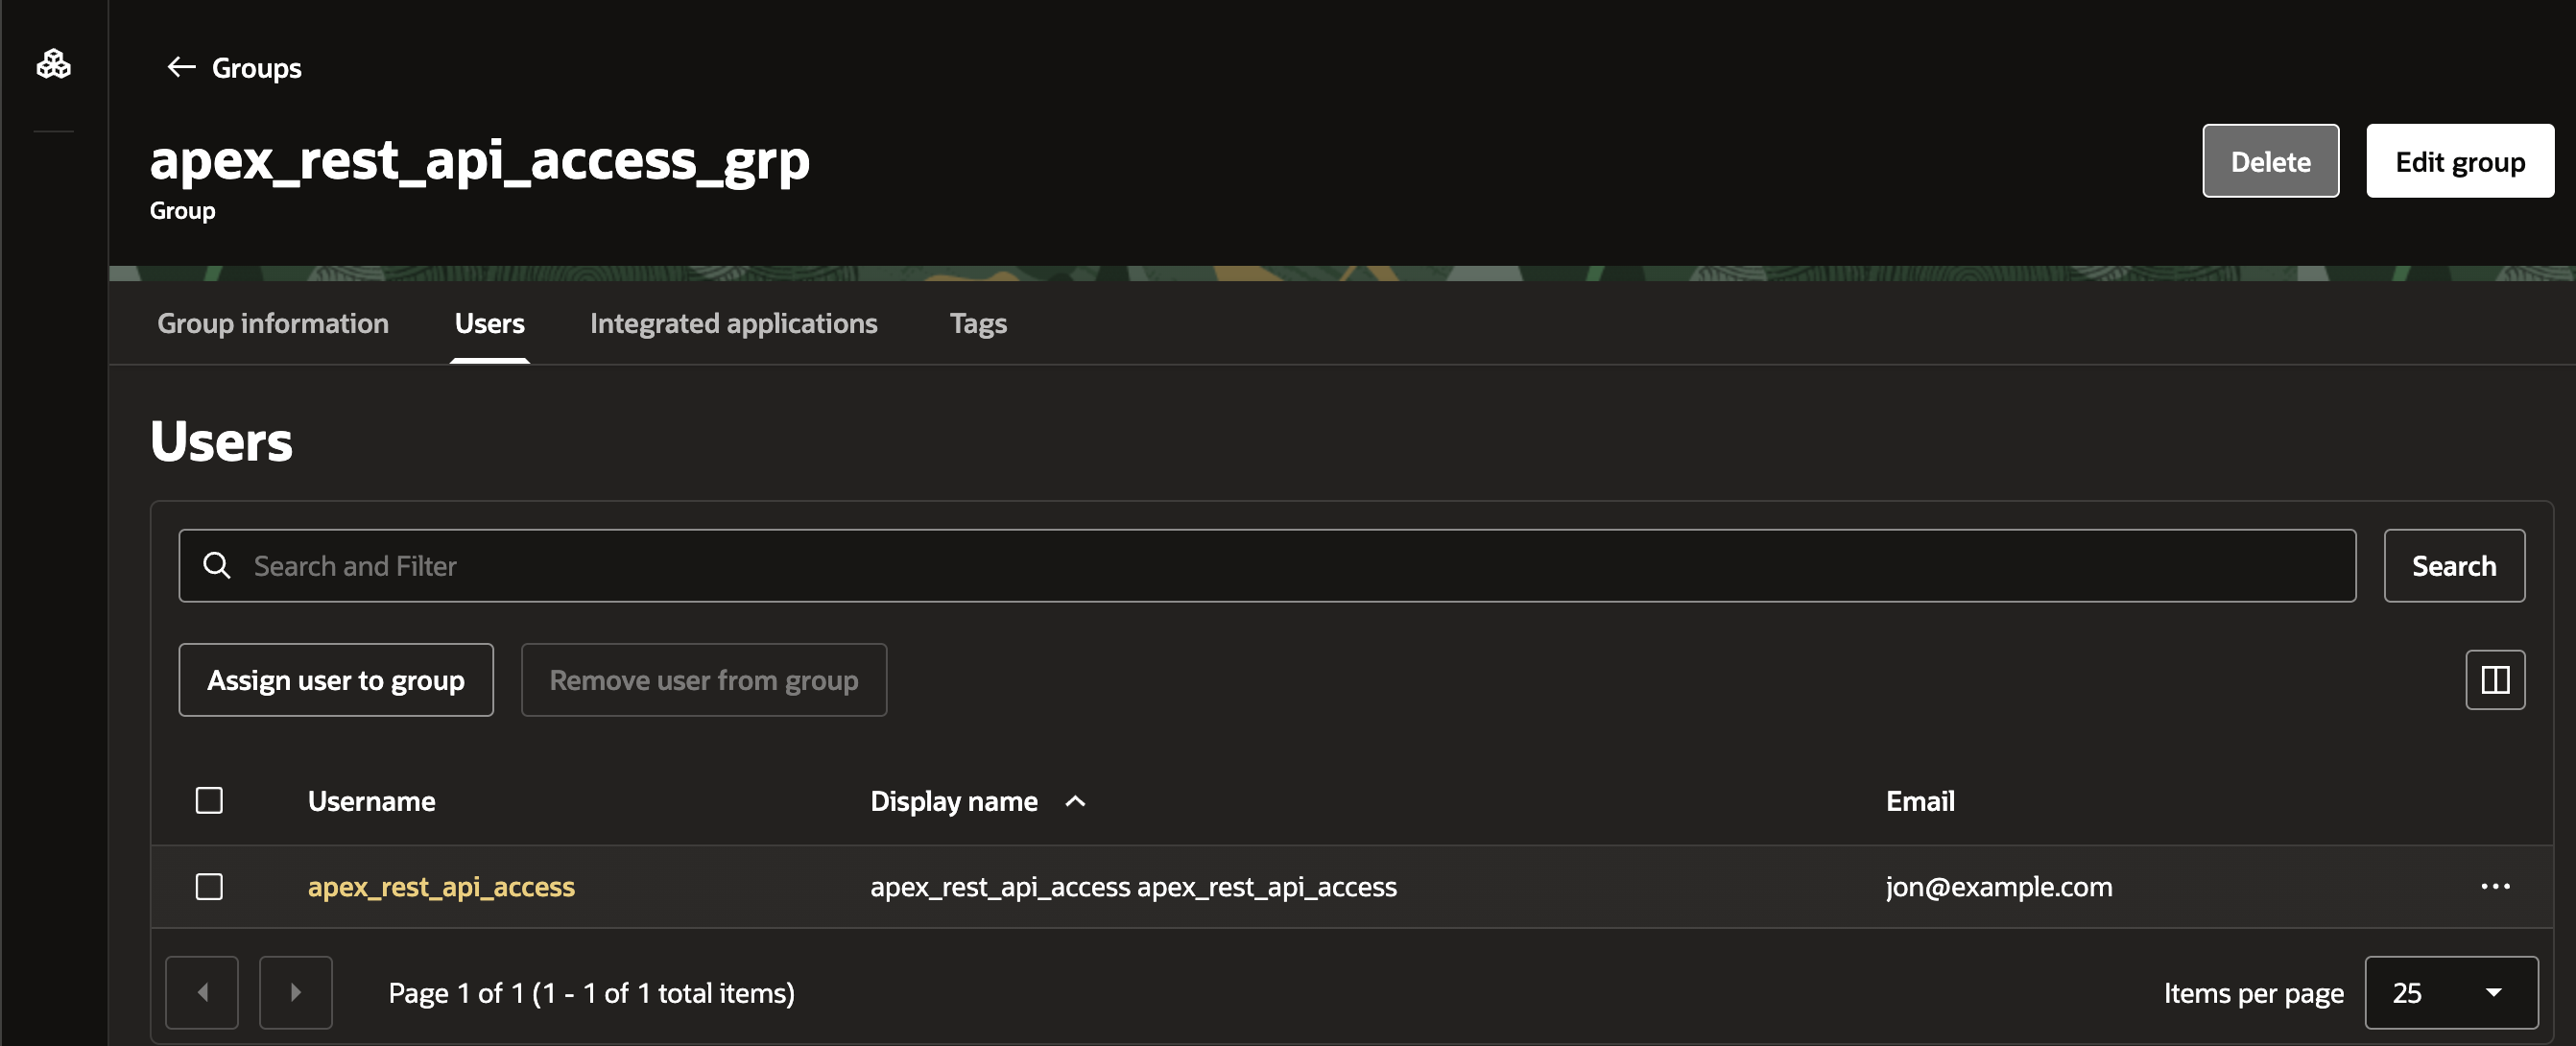Open the manage columns icon
The image size is (2576, 1046).
coord(2495,679)
